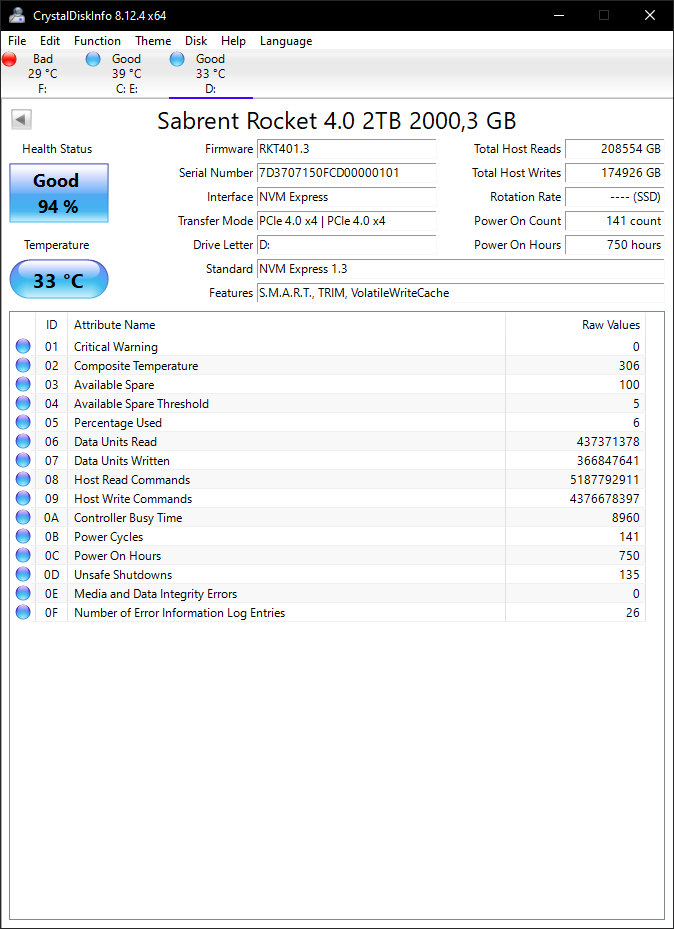Open the Disk menu

(x=196, y=41)
